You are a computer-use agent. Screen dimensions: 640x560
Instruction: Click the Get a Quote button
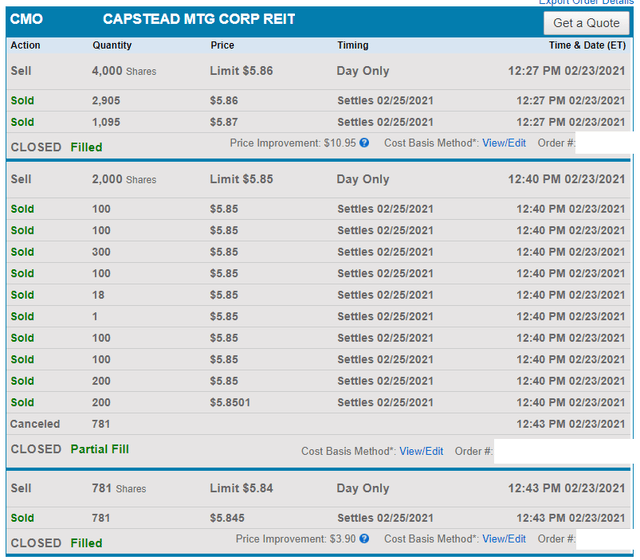[x=586, y=23]
